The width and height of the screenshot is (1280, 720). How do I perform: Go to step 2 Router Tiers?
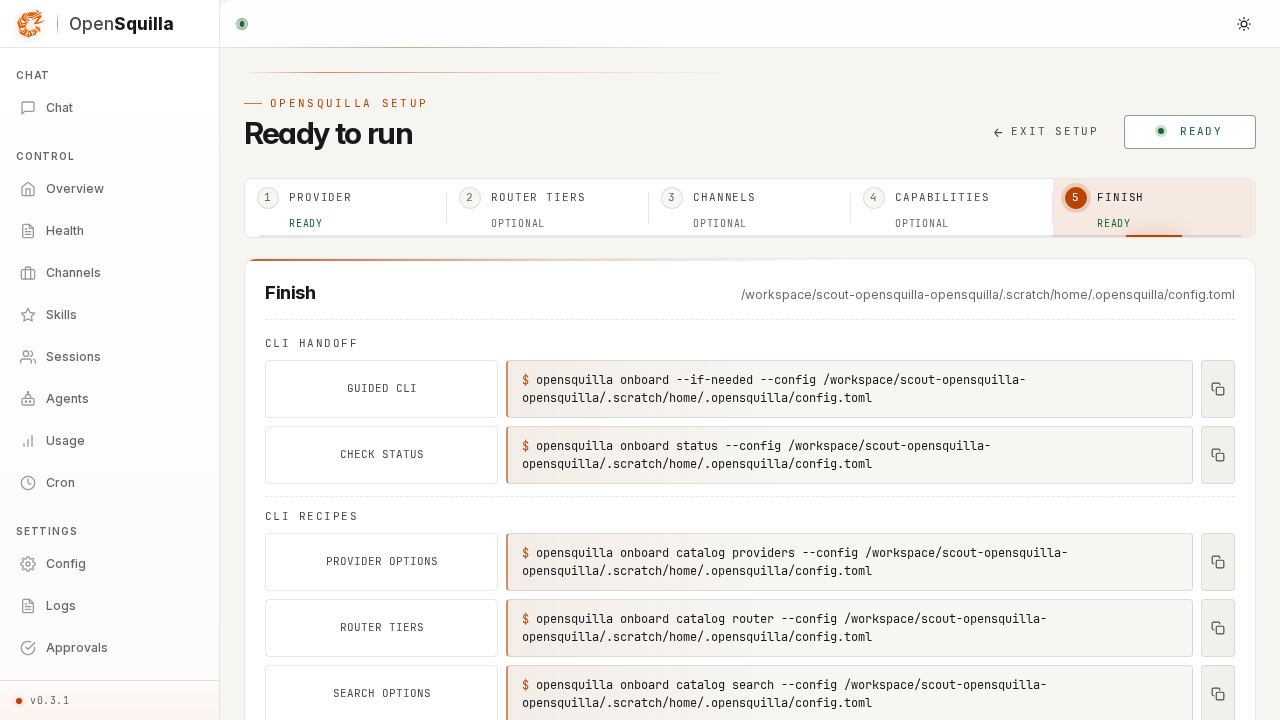(x=548, y=208)
